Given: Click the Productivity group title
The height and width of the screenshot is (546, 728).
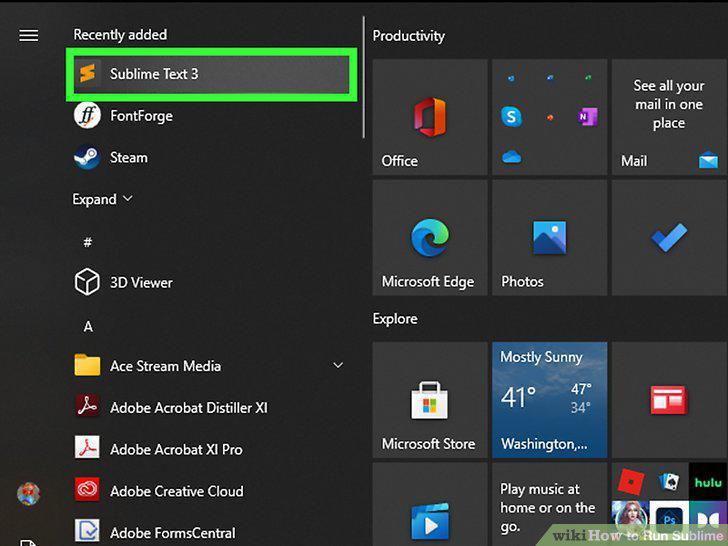Looking at the screenshot, I should (x=409, y=36).
